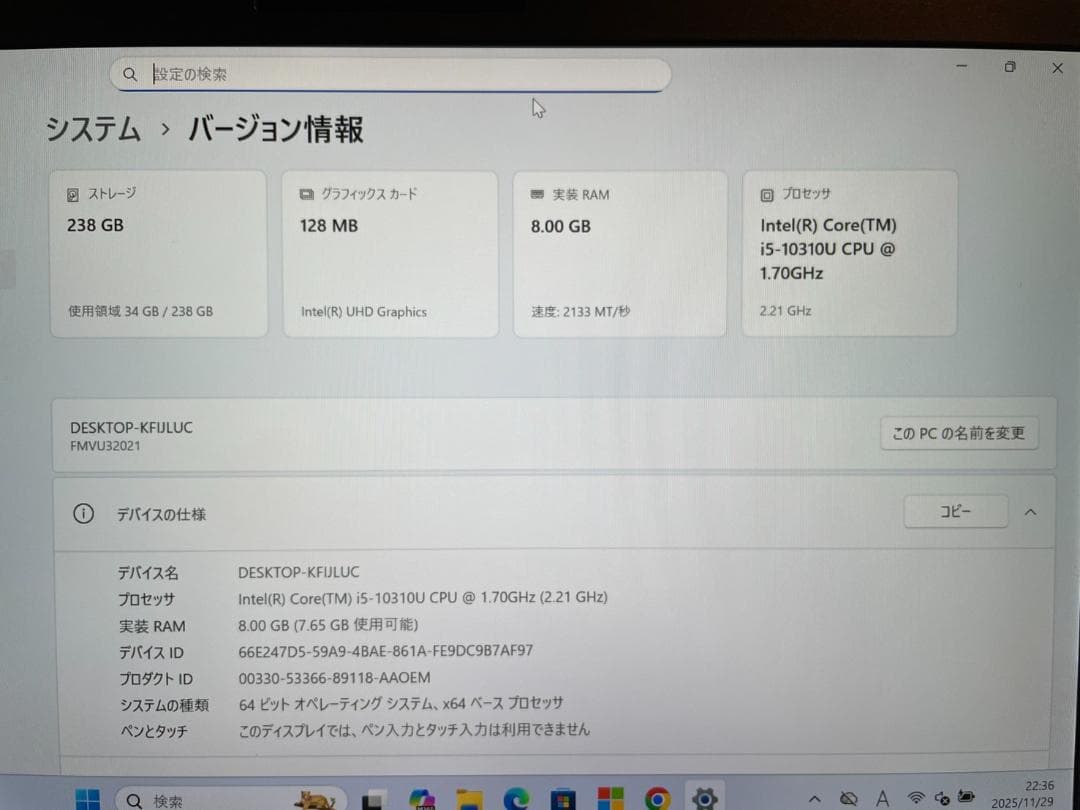Select システム in the breadcrumb navigation
1080x810 pixels.
click(x=92, y=130)
